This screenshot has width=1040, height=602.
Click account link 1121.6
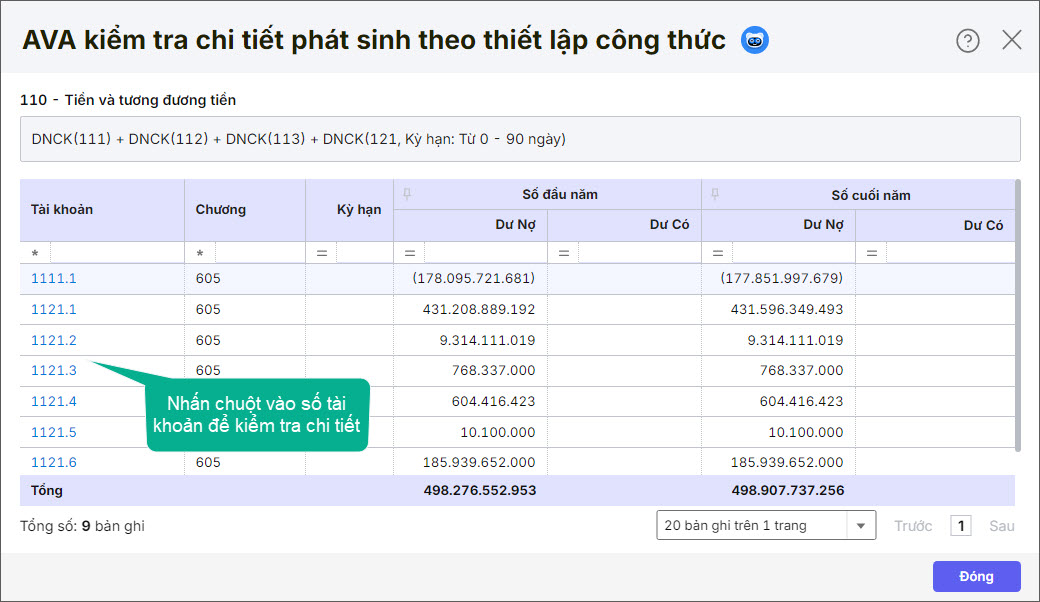coord(54,462)
